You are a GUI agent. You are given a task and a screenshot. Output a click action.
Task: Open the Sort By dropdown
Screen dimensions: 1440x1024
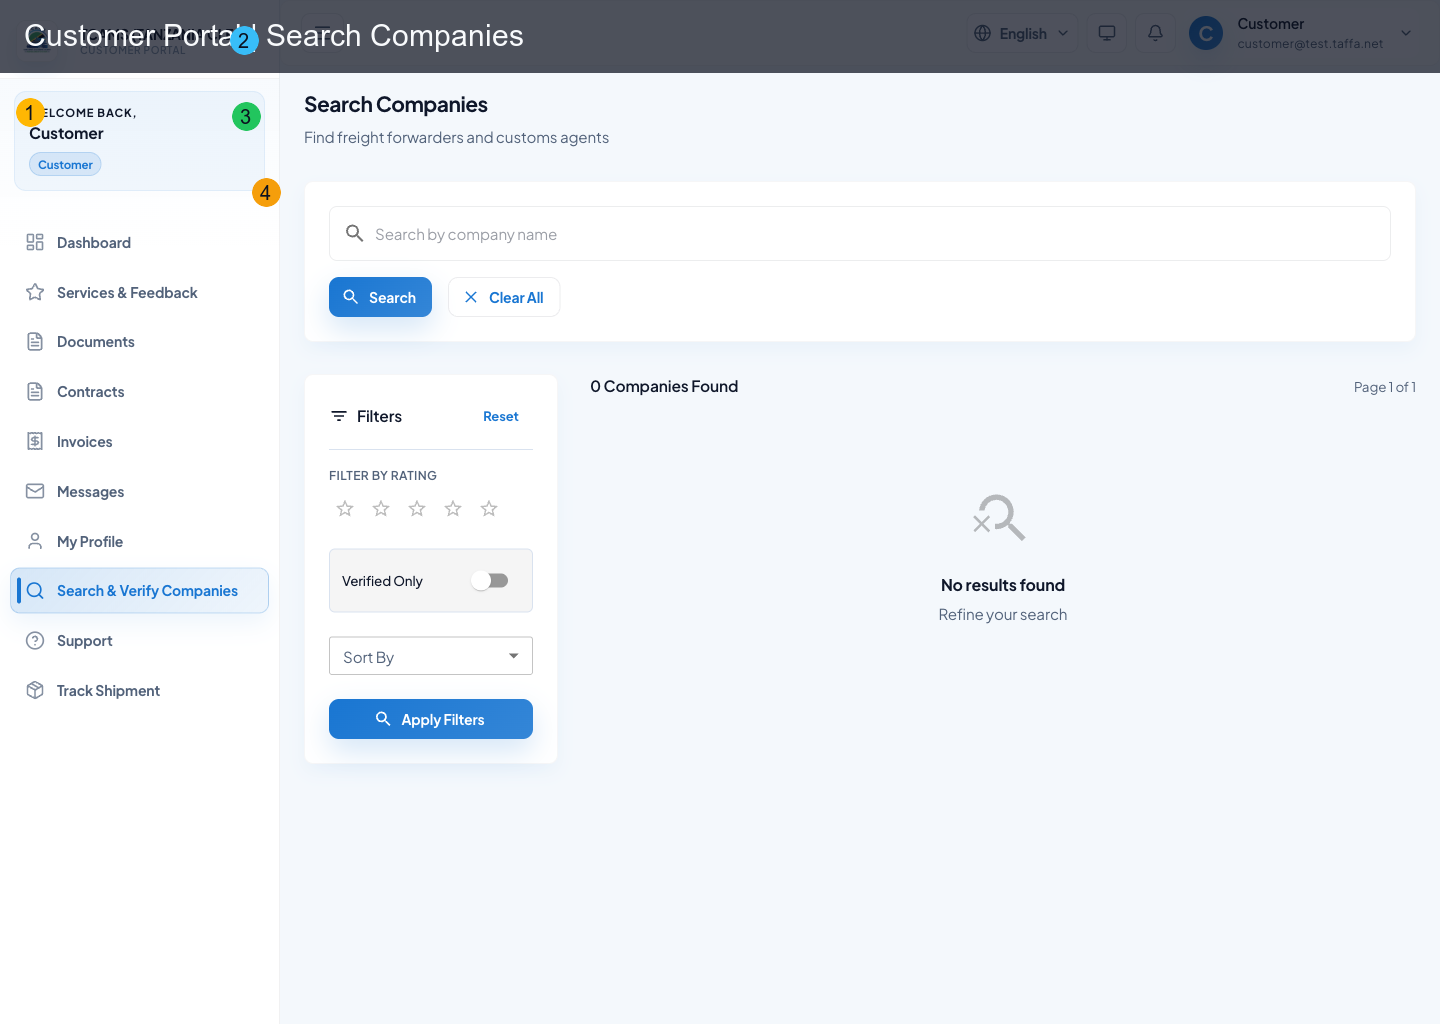pyautogui.click(x=431, y=656)
